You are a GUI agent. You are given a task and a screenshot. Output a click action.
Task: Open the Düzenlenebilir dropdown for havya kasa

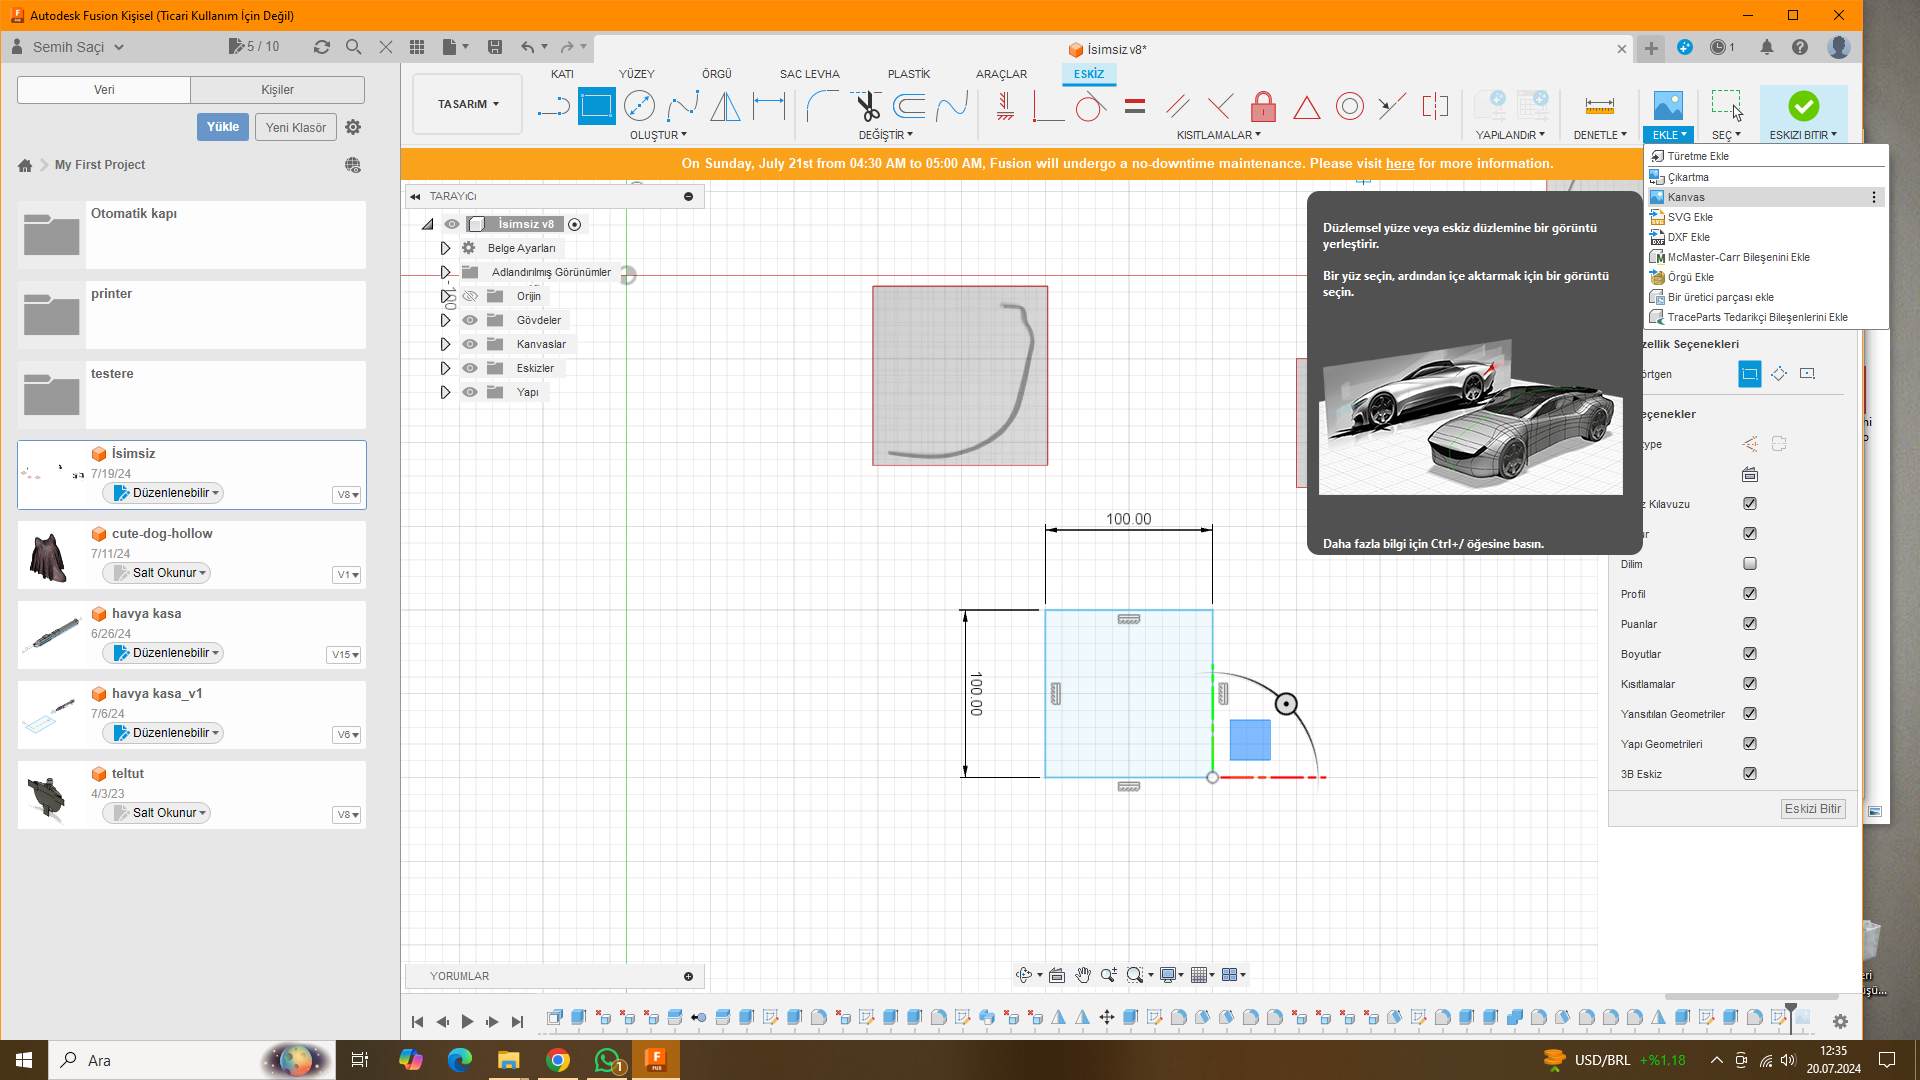(163, 653)
